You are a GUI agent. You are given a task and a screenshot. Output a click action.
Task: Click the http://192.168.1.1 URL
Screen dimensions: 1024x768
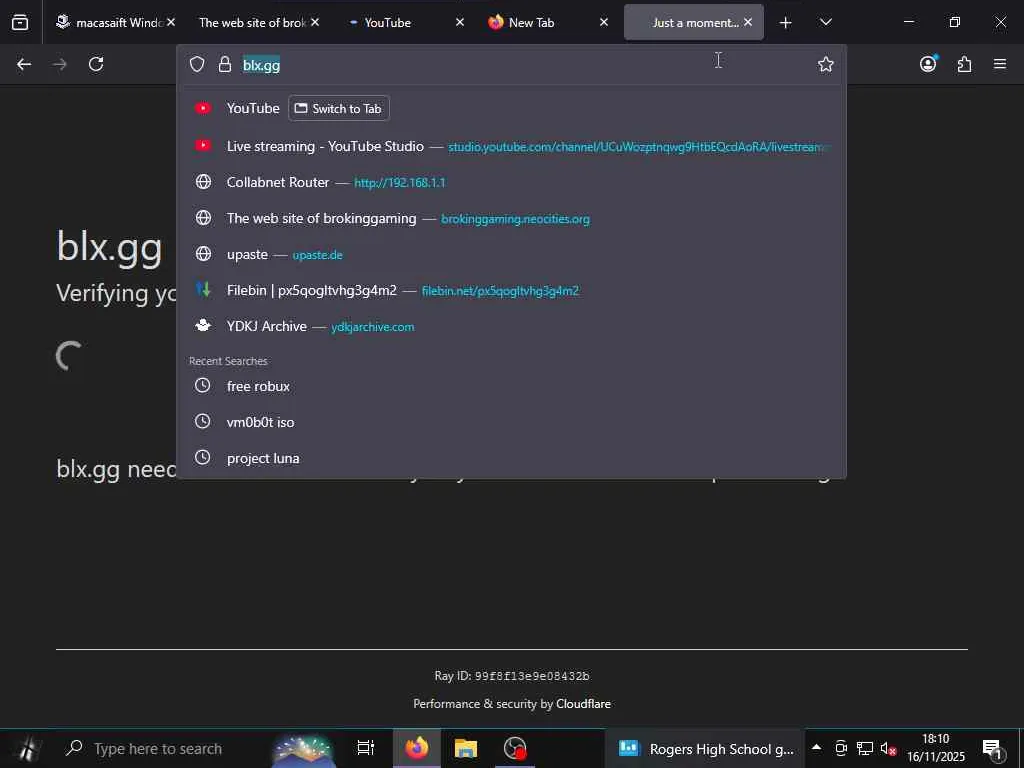(400, 183)
